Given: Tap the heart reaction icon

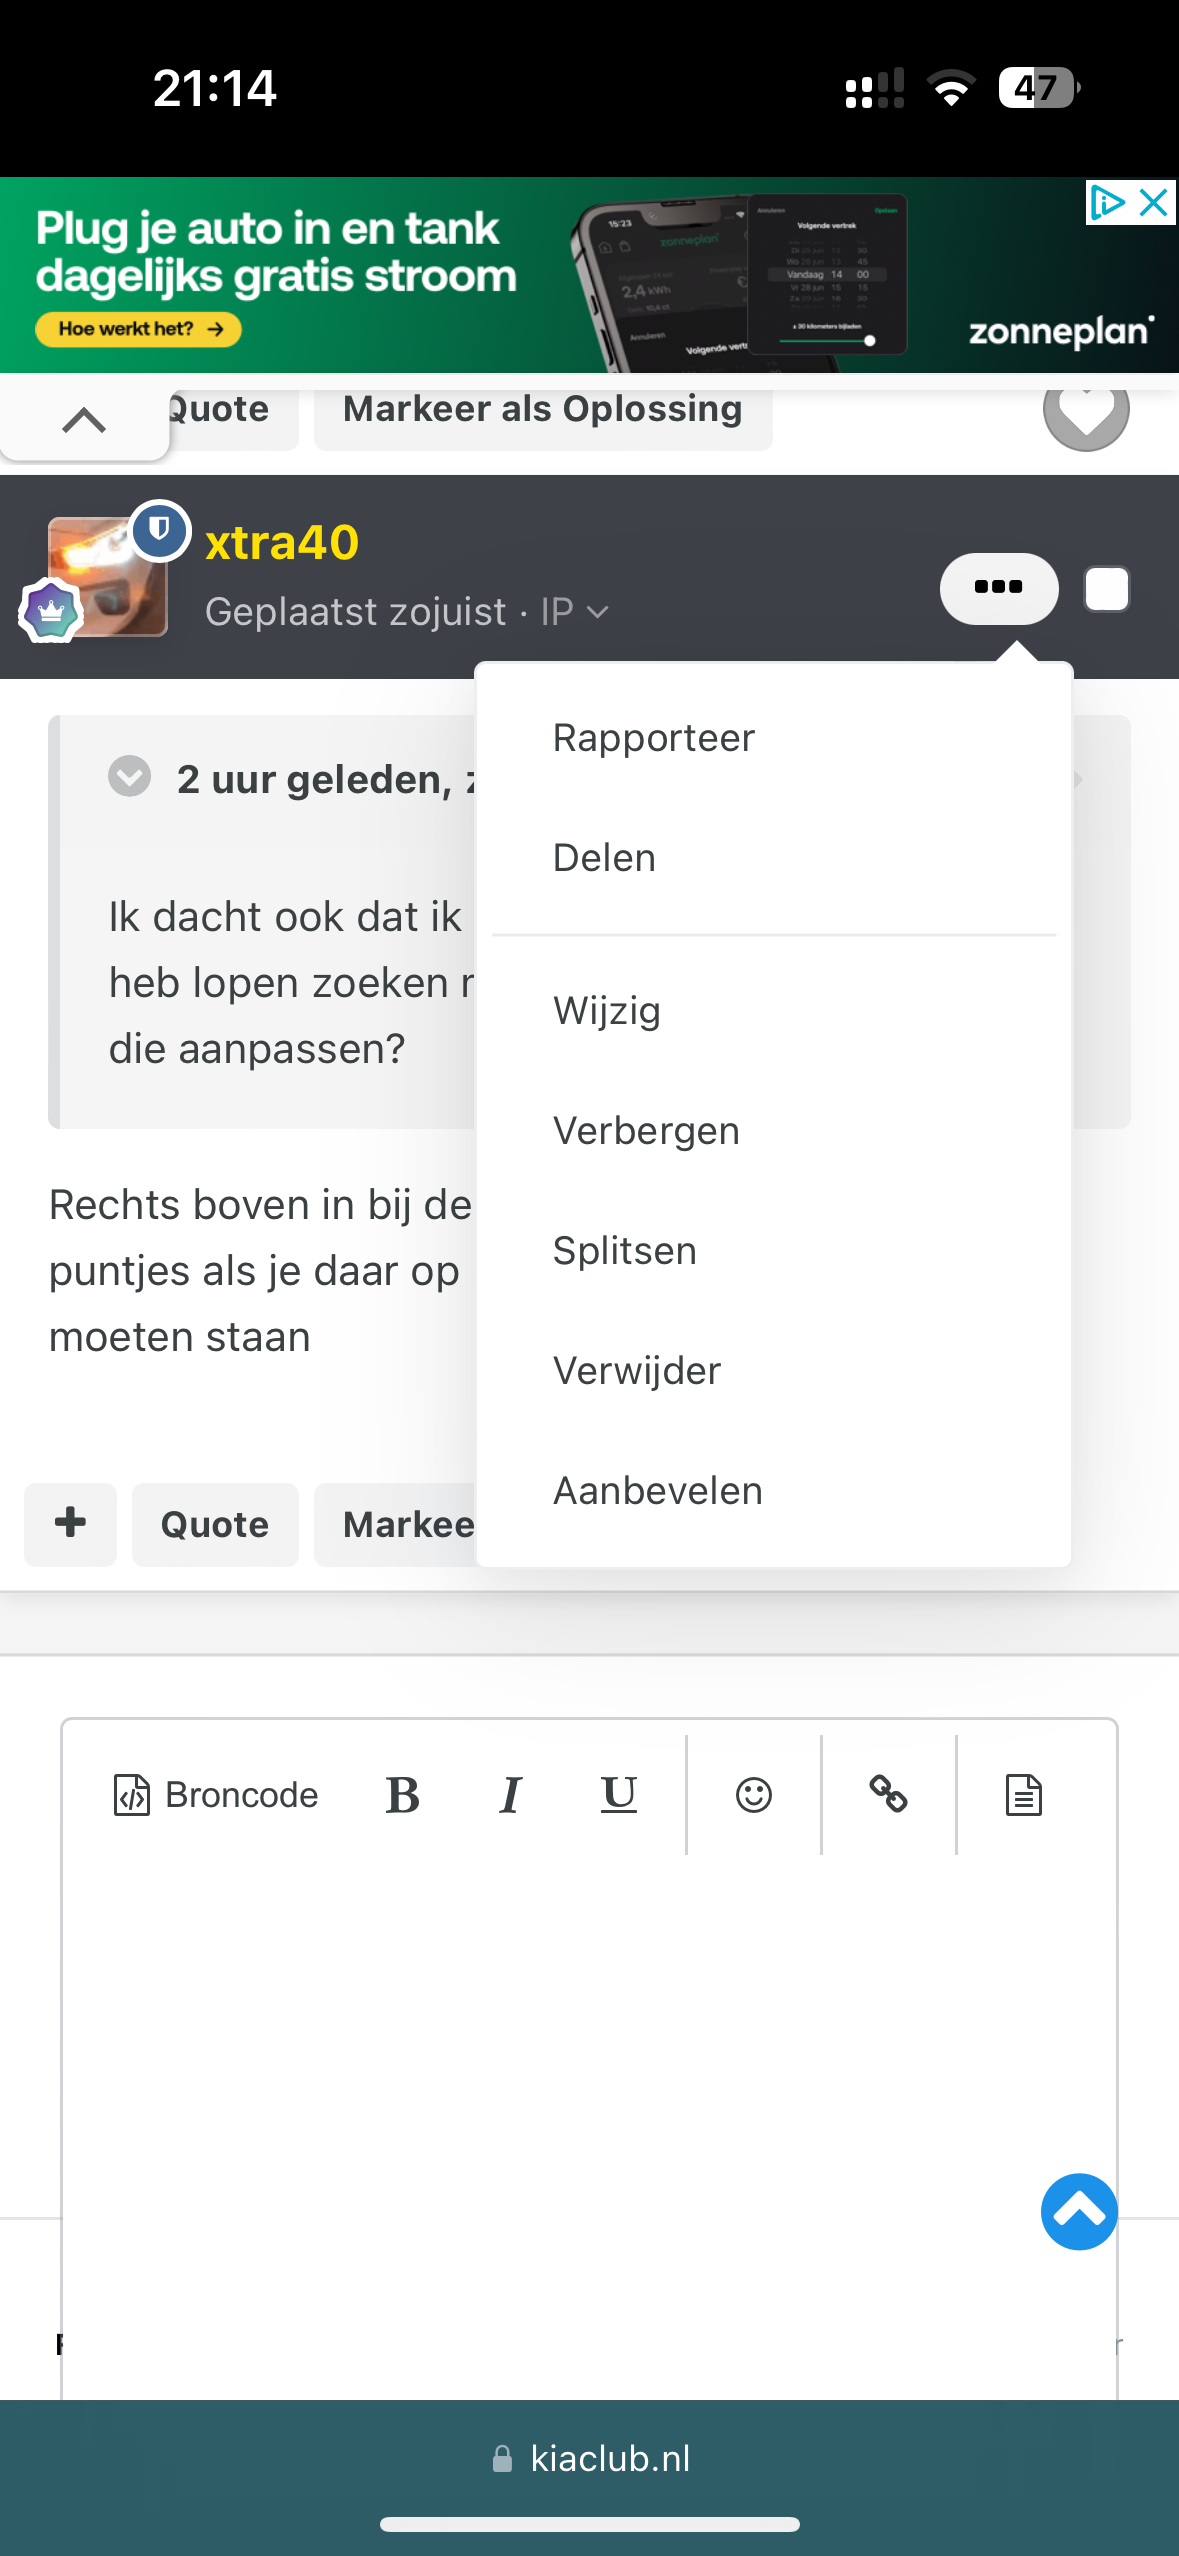Looking at the screenshot, I should (1086, 410).
